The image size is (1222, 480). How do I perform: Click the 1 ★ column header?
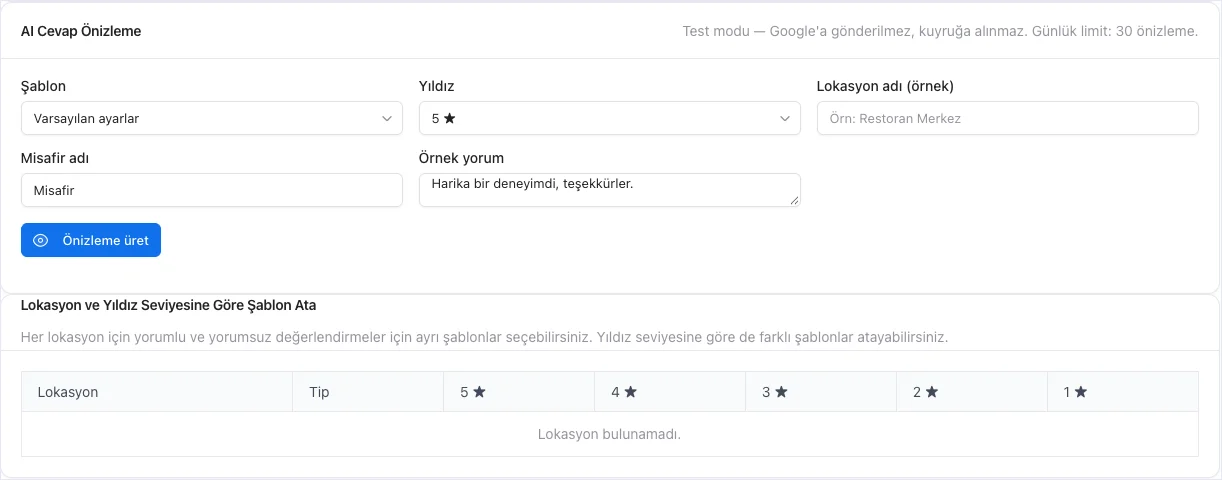1123,392
